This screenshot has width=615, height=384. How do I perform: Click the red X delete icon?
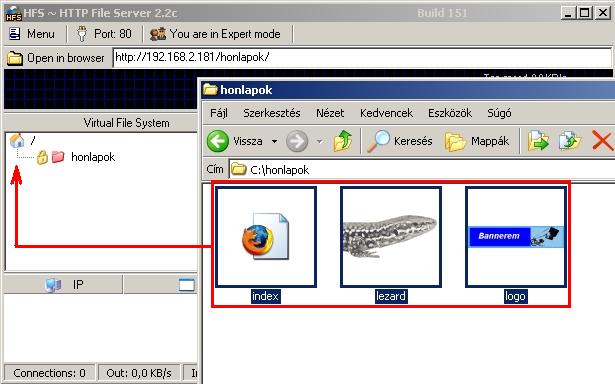click(x=602, y=141)
